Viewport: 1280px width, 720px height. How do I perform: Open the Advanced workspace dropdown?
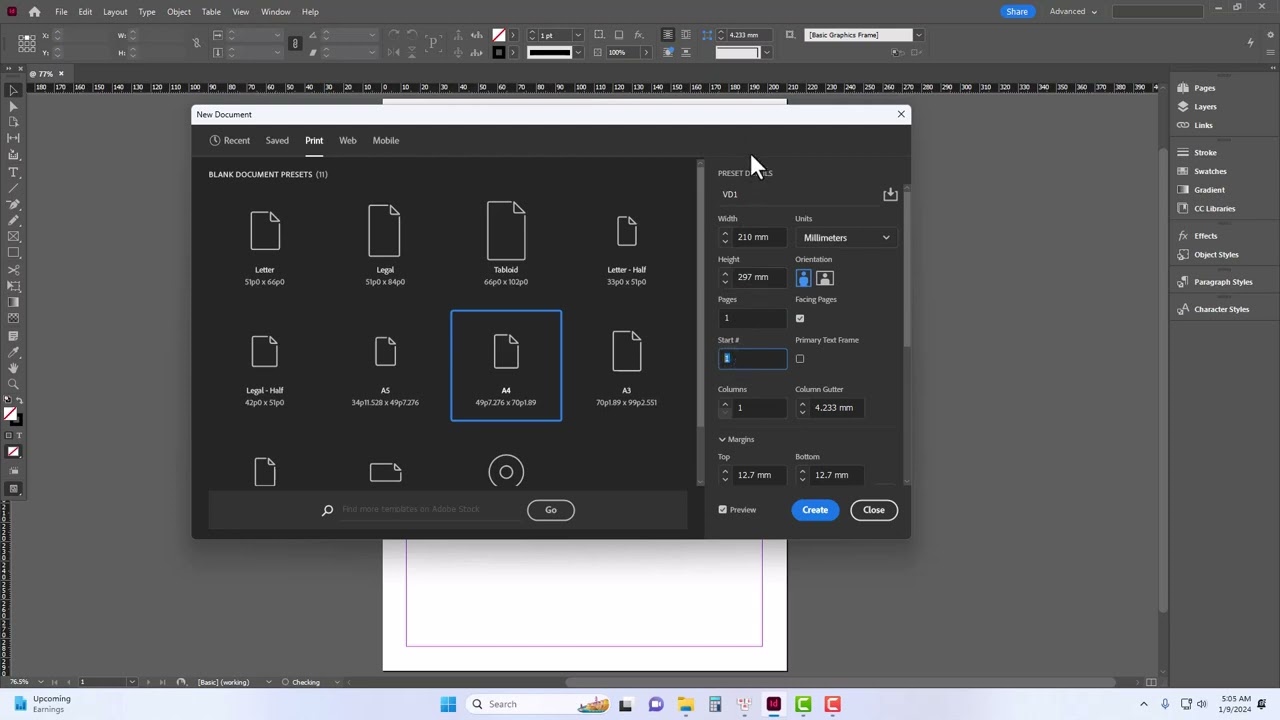pos(1072,12)
